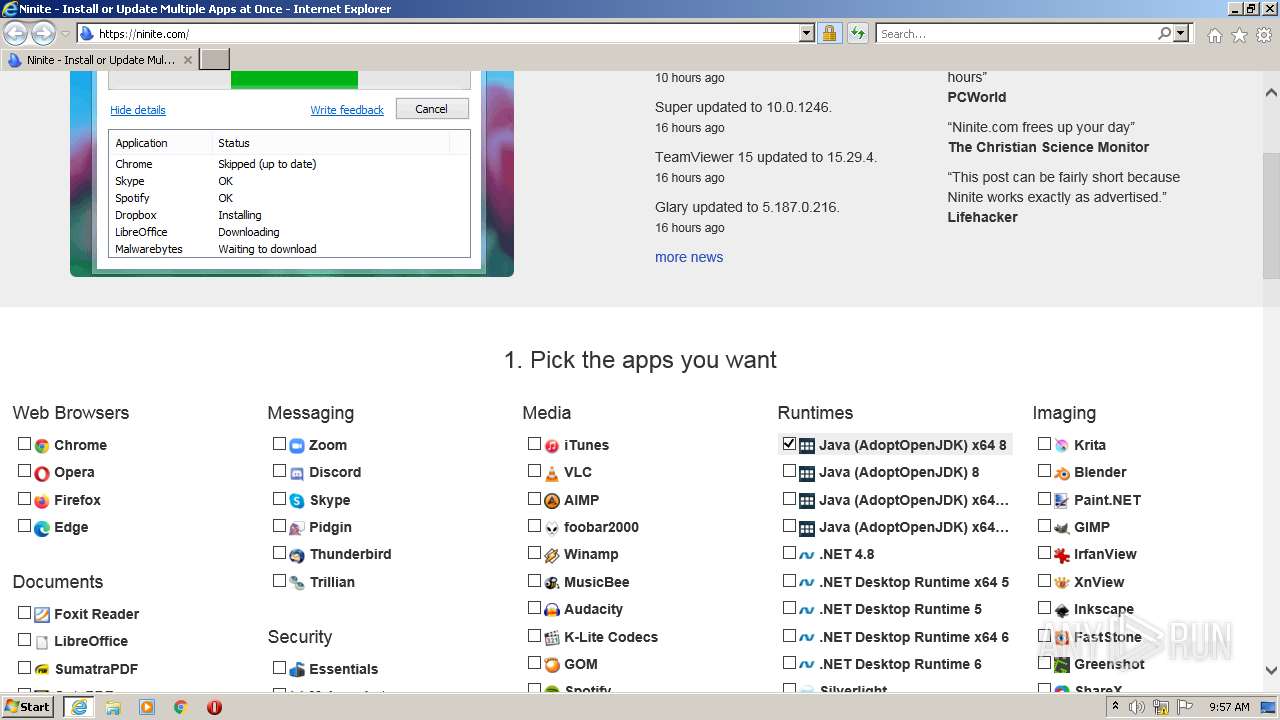Open the taskbar file explorer icon
The width and height of the screenshot is (1280, 720).
pos(113,707)
